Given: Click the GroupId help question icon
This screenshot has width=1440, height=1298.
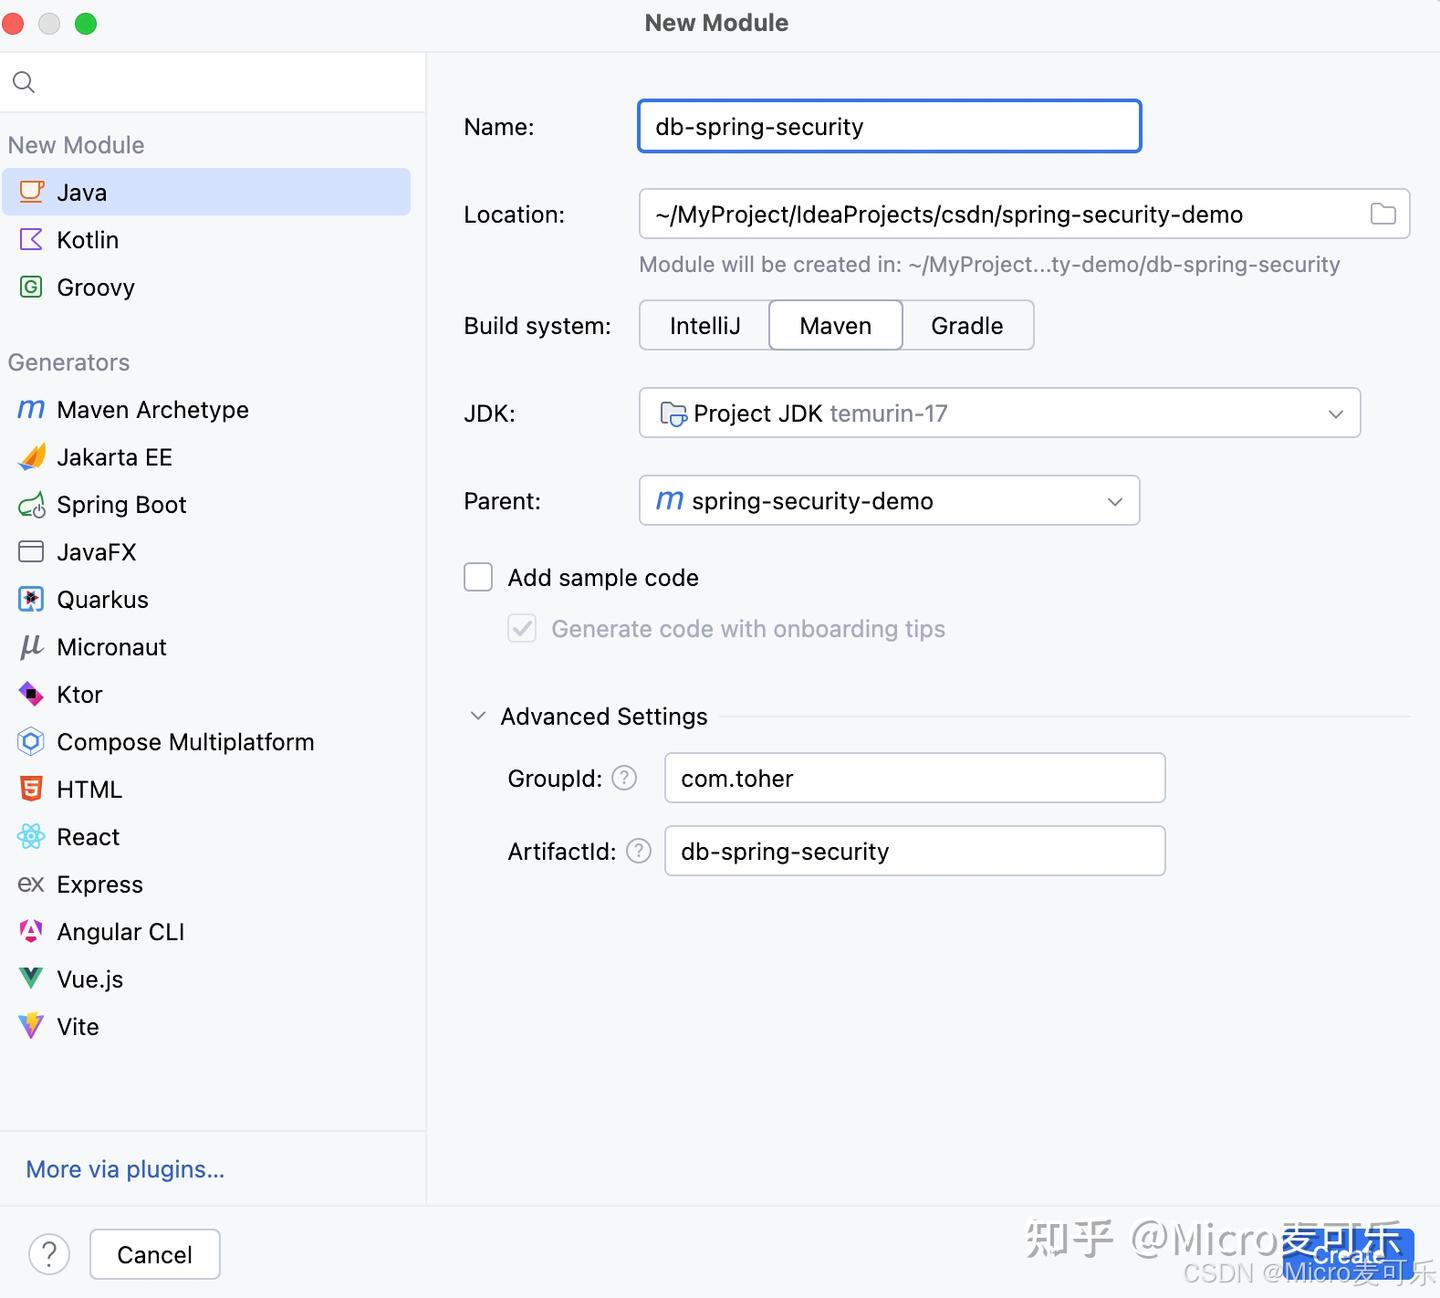Looking at the screenshot, I should [x=624, y=778].
